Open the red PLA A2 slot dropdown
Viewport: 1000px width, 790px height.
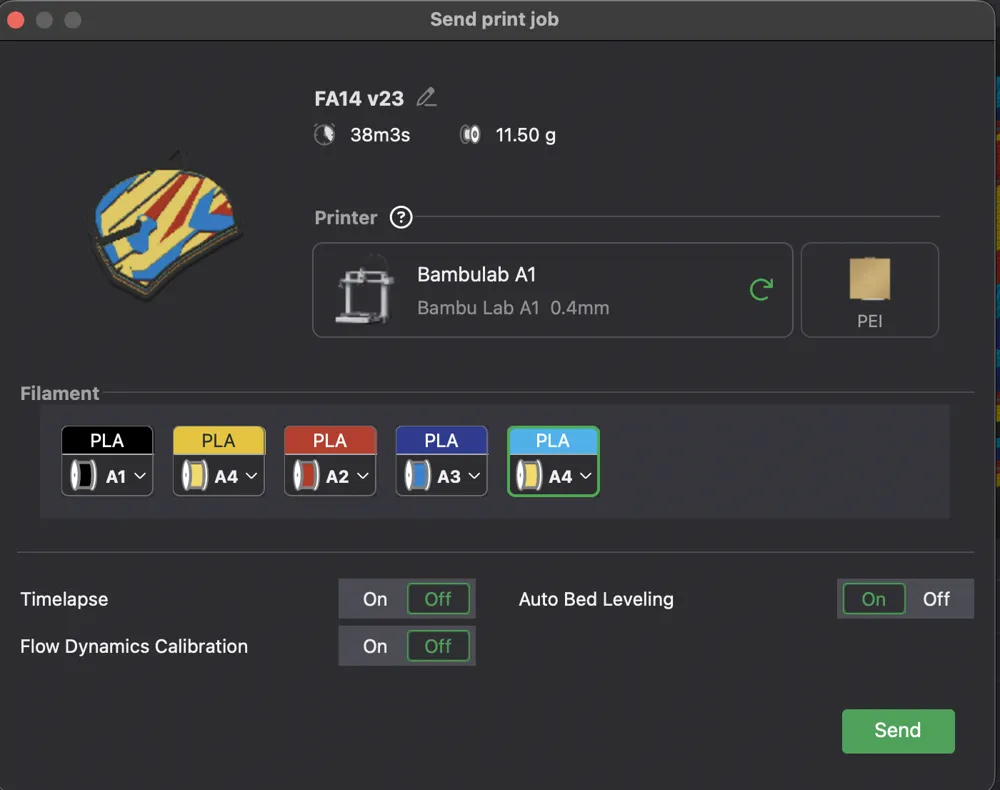pos(363,476)
